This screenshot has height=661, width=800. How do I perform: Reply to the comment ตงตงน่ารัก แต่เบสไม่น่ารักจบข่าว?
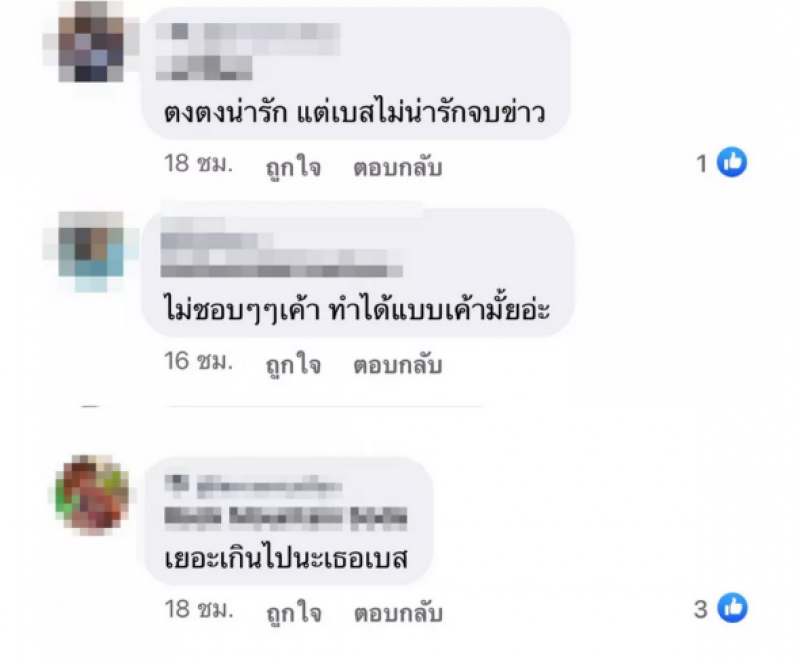tap(397, 167)
